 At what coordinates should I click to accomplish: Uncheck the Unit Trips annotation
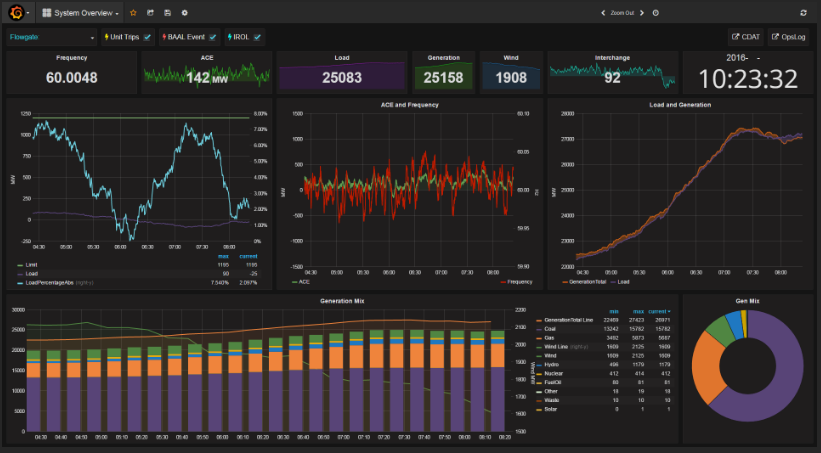pyautogui.click(x=148, y=37)
